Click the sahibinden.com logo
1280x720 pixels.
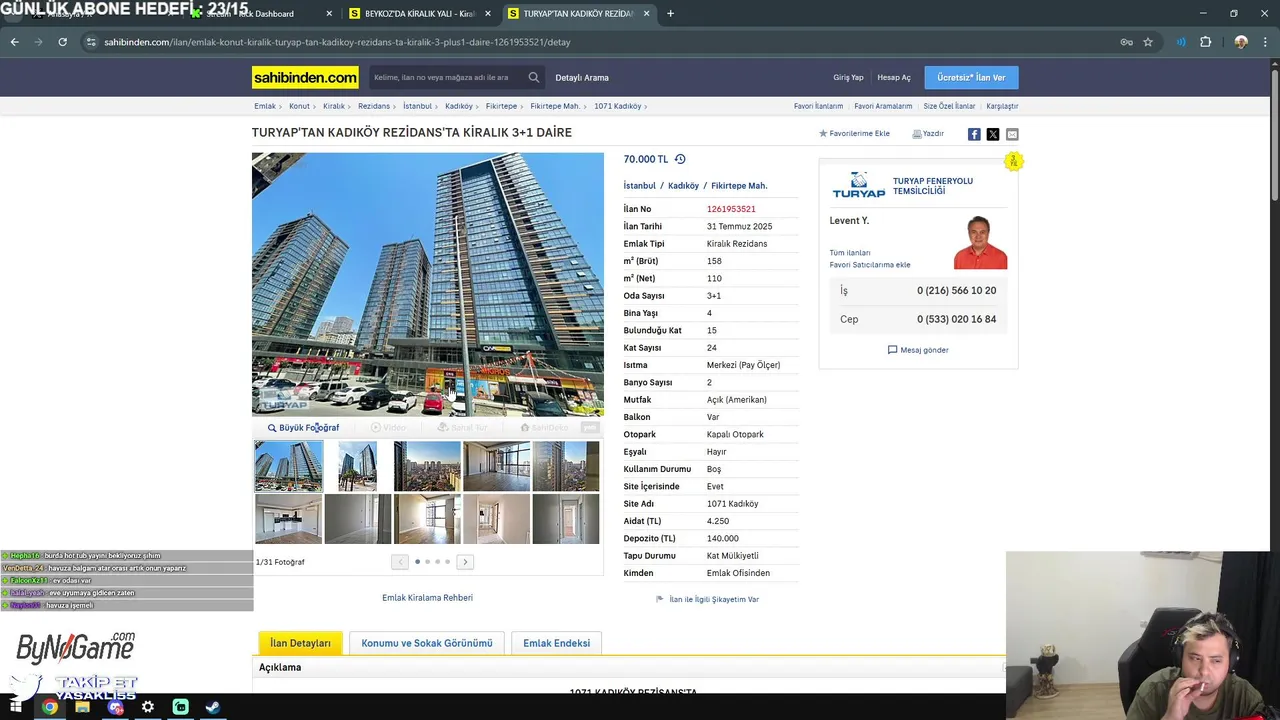[x=305, y=77]
